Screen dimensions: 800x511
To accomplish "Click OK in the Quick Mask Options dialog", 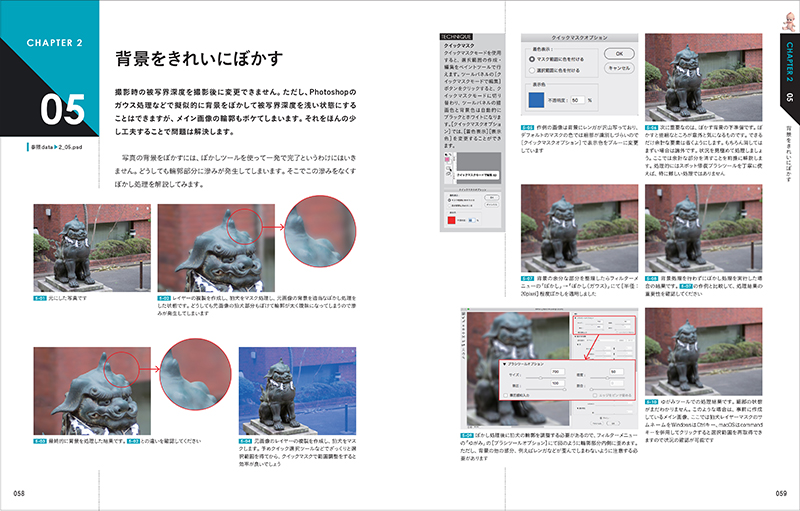I will (x=617, y=53).
